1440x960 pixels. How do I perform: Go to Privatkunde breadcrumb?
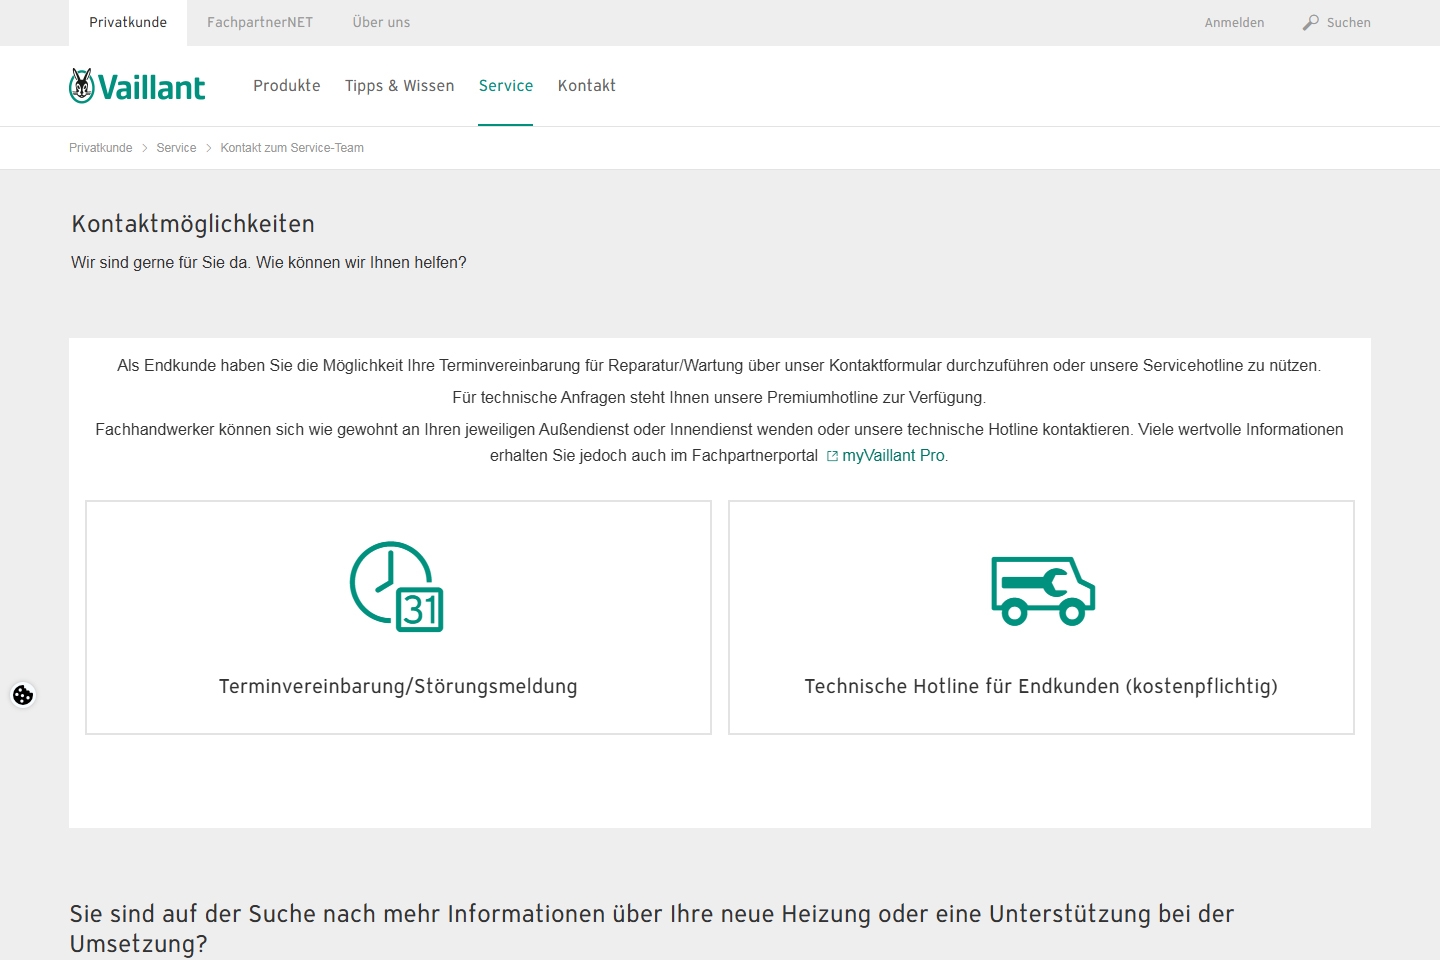[x=100, y=148]
